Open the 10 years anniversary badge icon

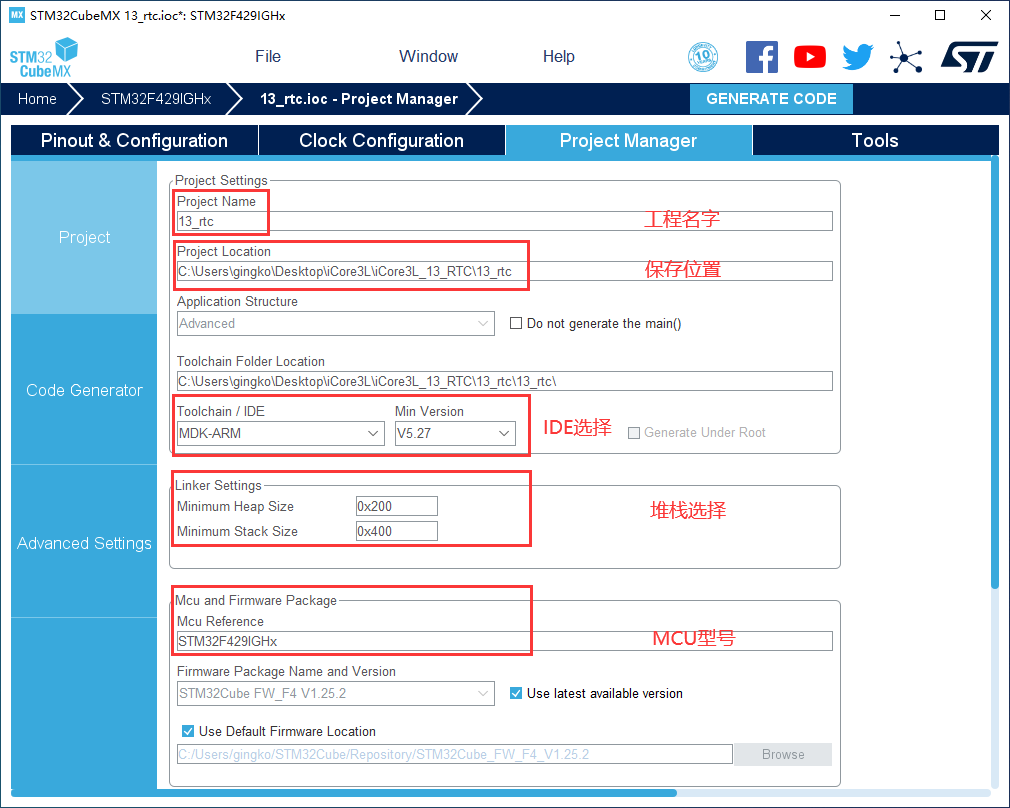click(x=703, y=57)
